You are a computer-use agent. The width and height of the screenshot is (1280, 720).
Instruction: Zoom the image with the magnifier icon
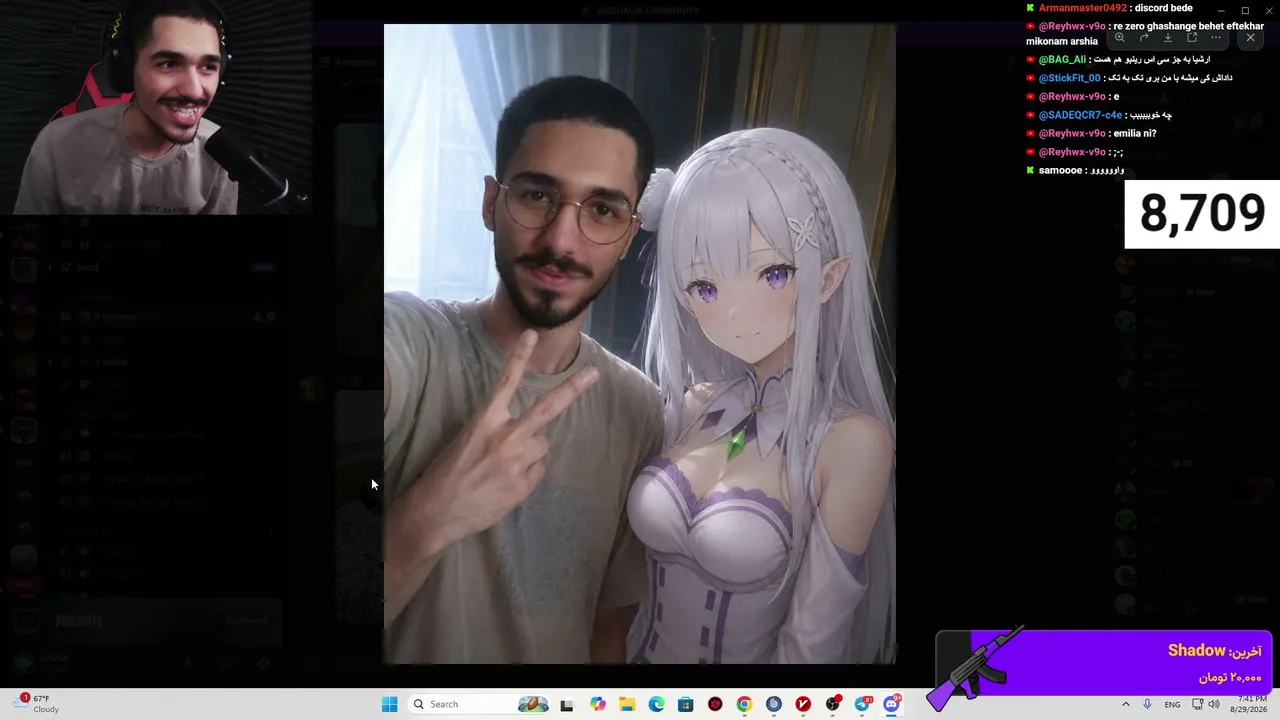1120,38
